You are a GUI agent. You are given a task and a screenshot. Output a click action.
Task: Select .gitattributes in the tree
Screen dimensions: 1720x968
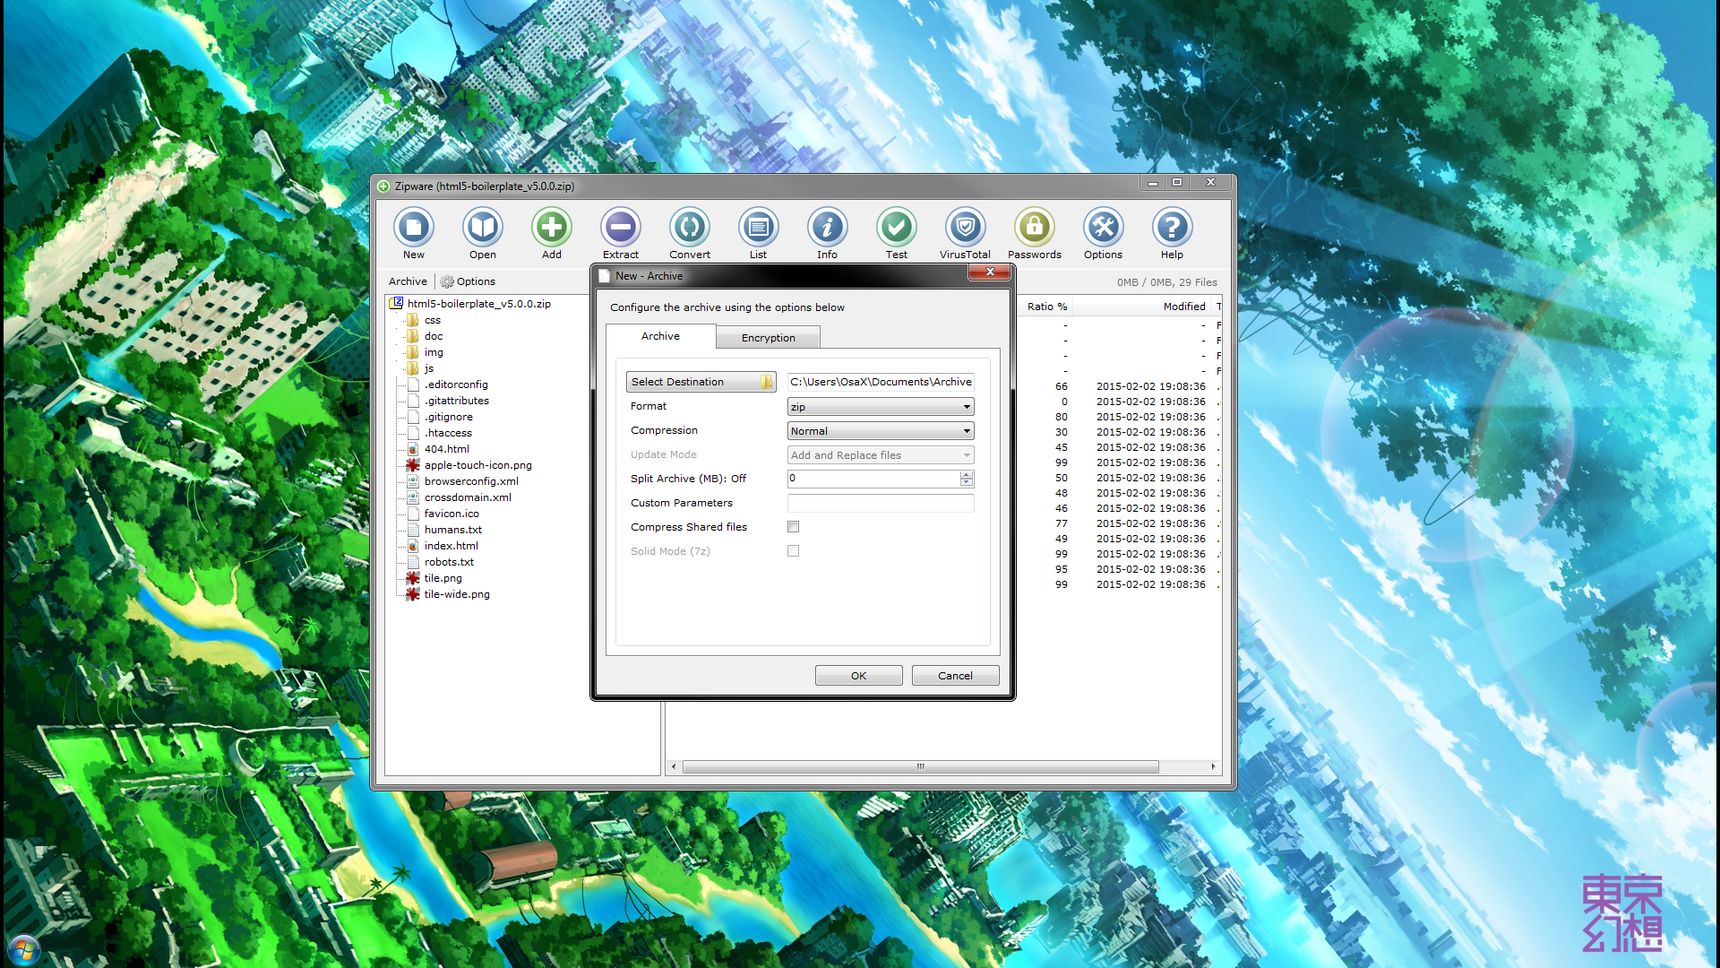click(x=456, y=401)
